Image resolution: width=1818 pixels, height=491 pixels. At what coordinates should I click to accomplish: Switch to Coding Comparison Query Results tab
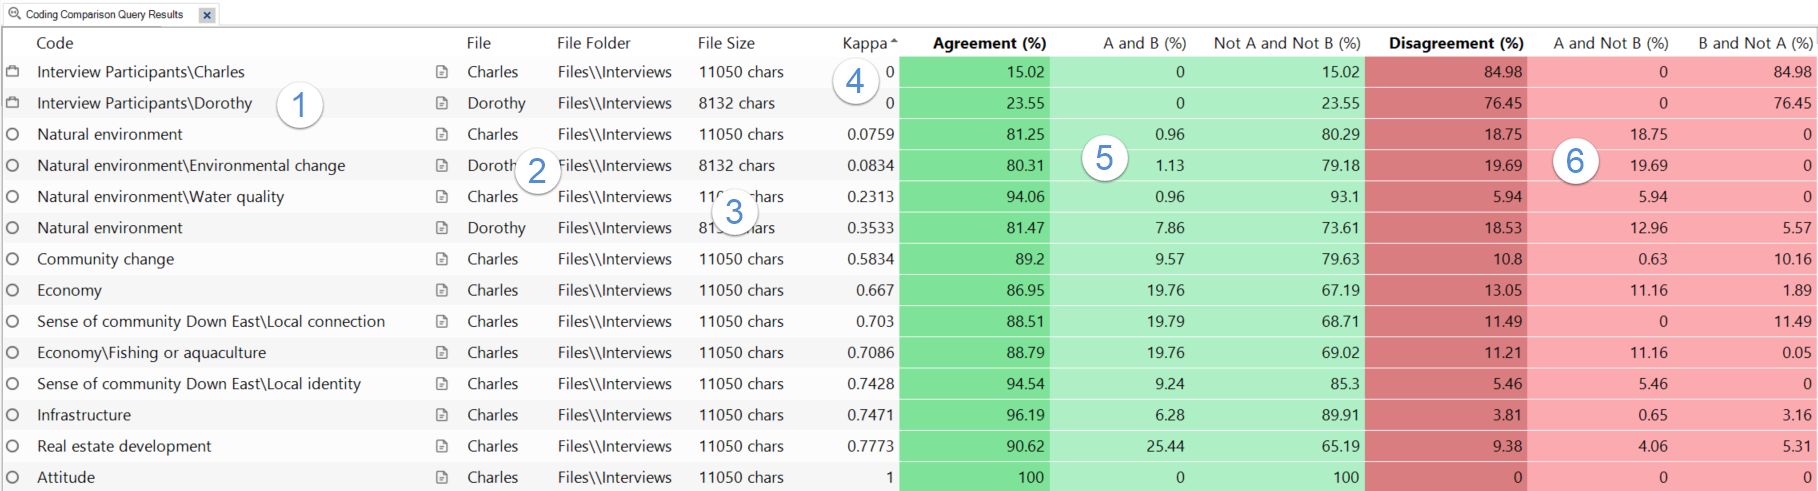104,15
